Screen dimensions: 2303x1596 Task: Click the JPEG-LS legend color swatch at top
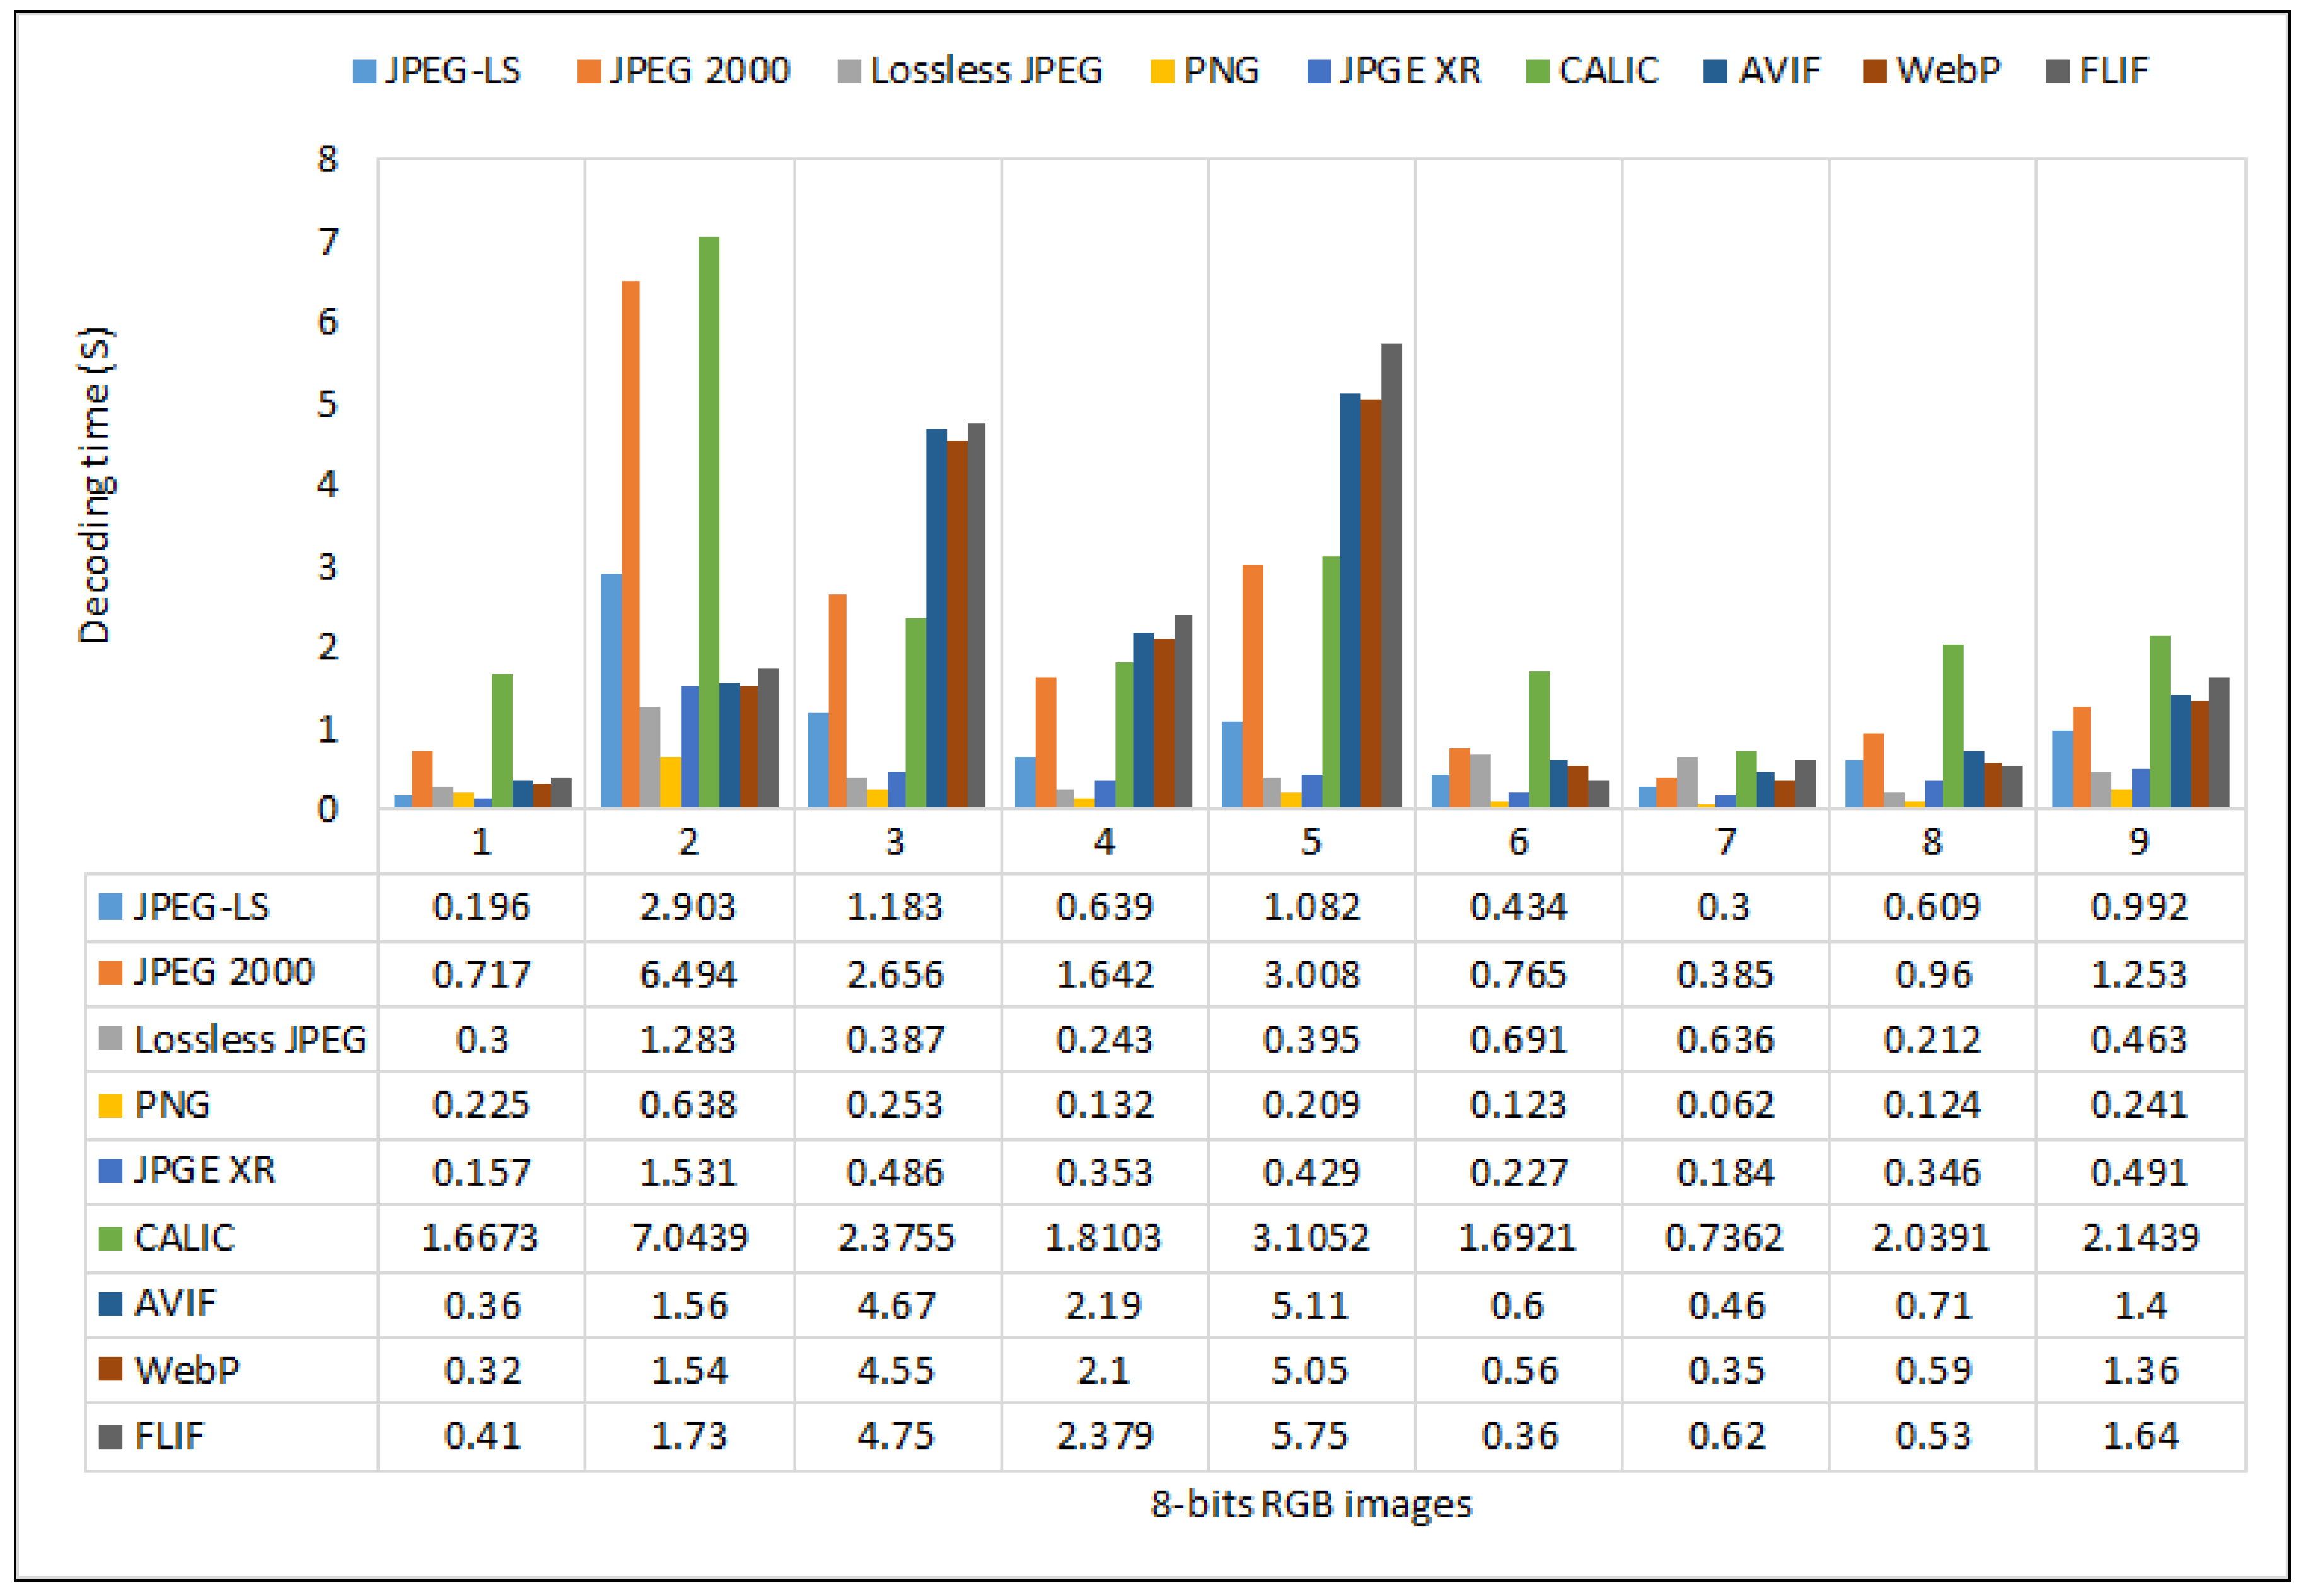pyautogui.click(x=364, y=71)
